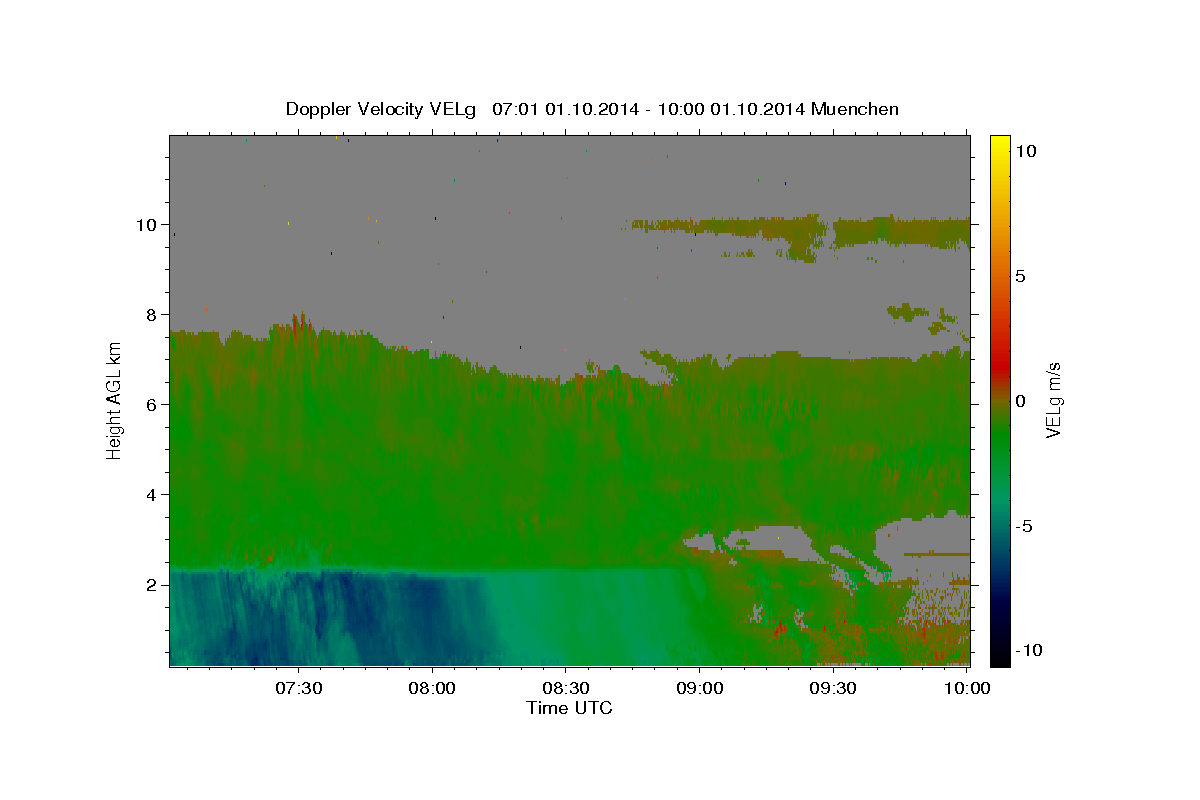Click the height axis label '2'
The height and width of the screenshot is (800, 1200).
click(x=154, y=584)
